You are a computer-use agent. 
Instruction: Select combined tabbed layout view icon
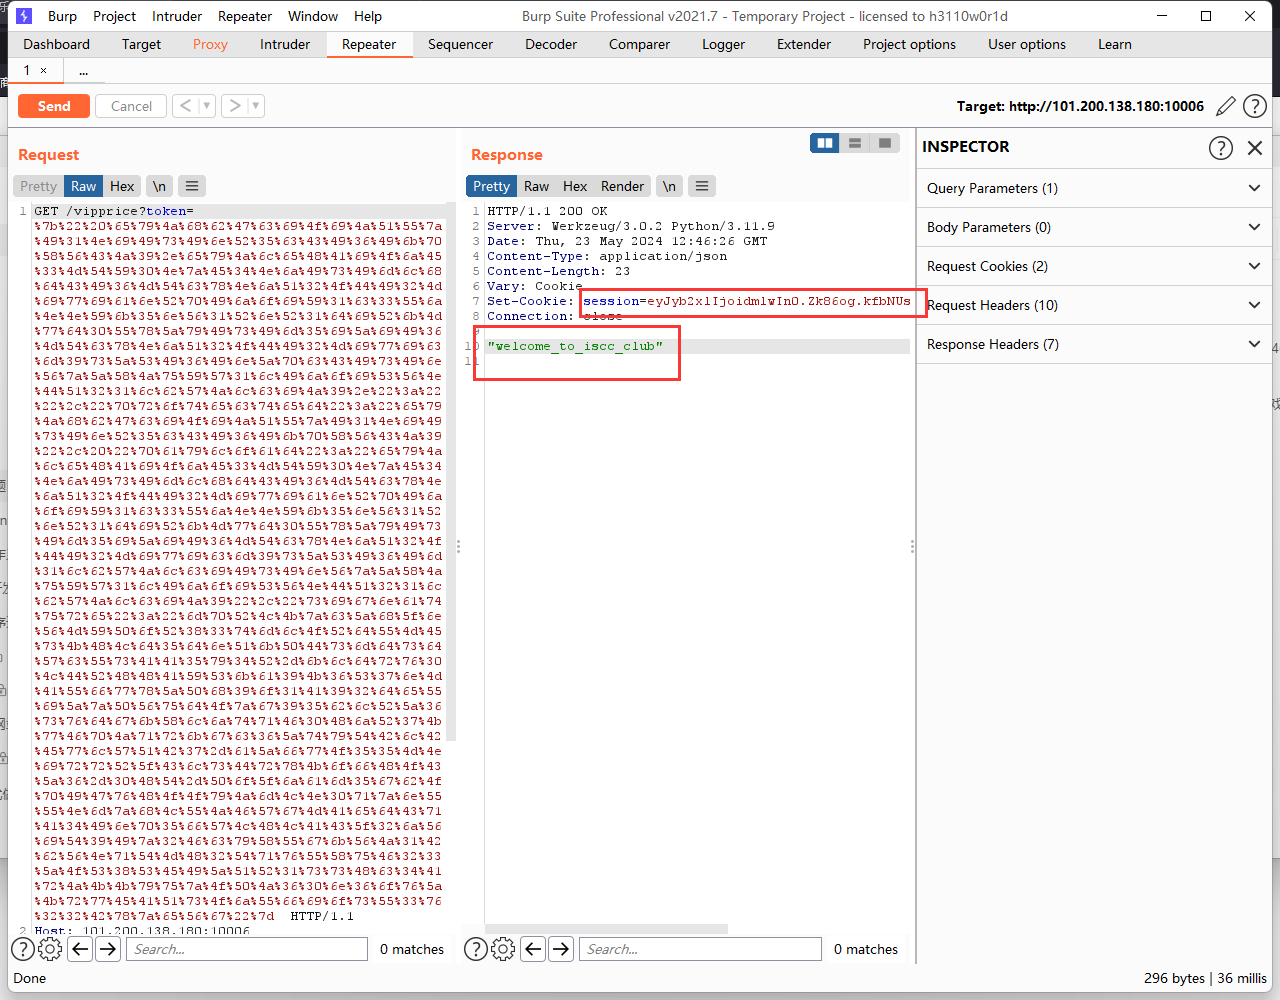pos(885,143)
